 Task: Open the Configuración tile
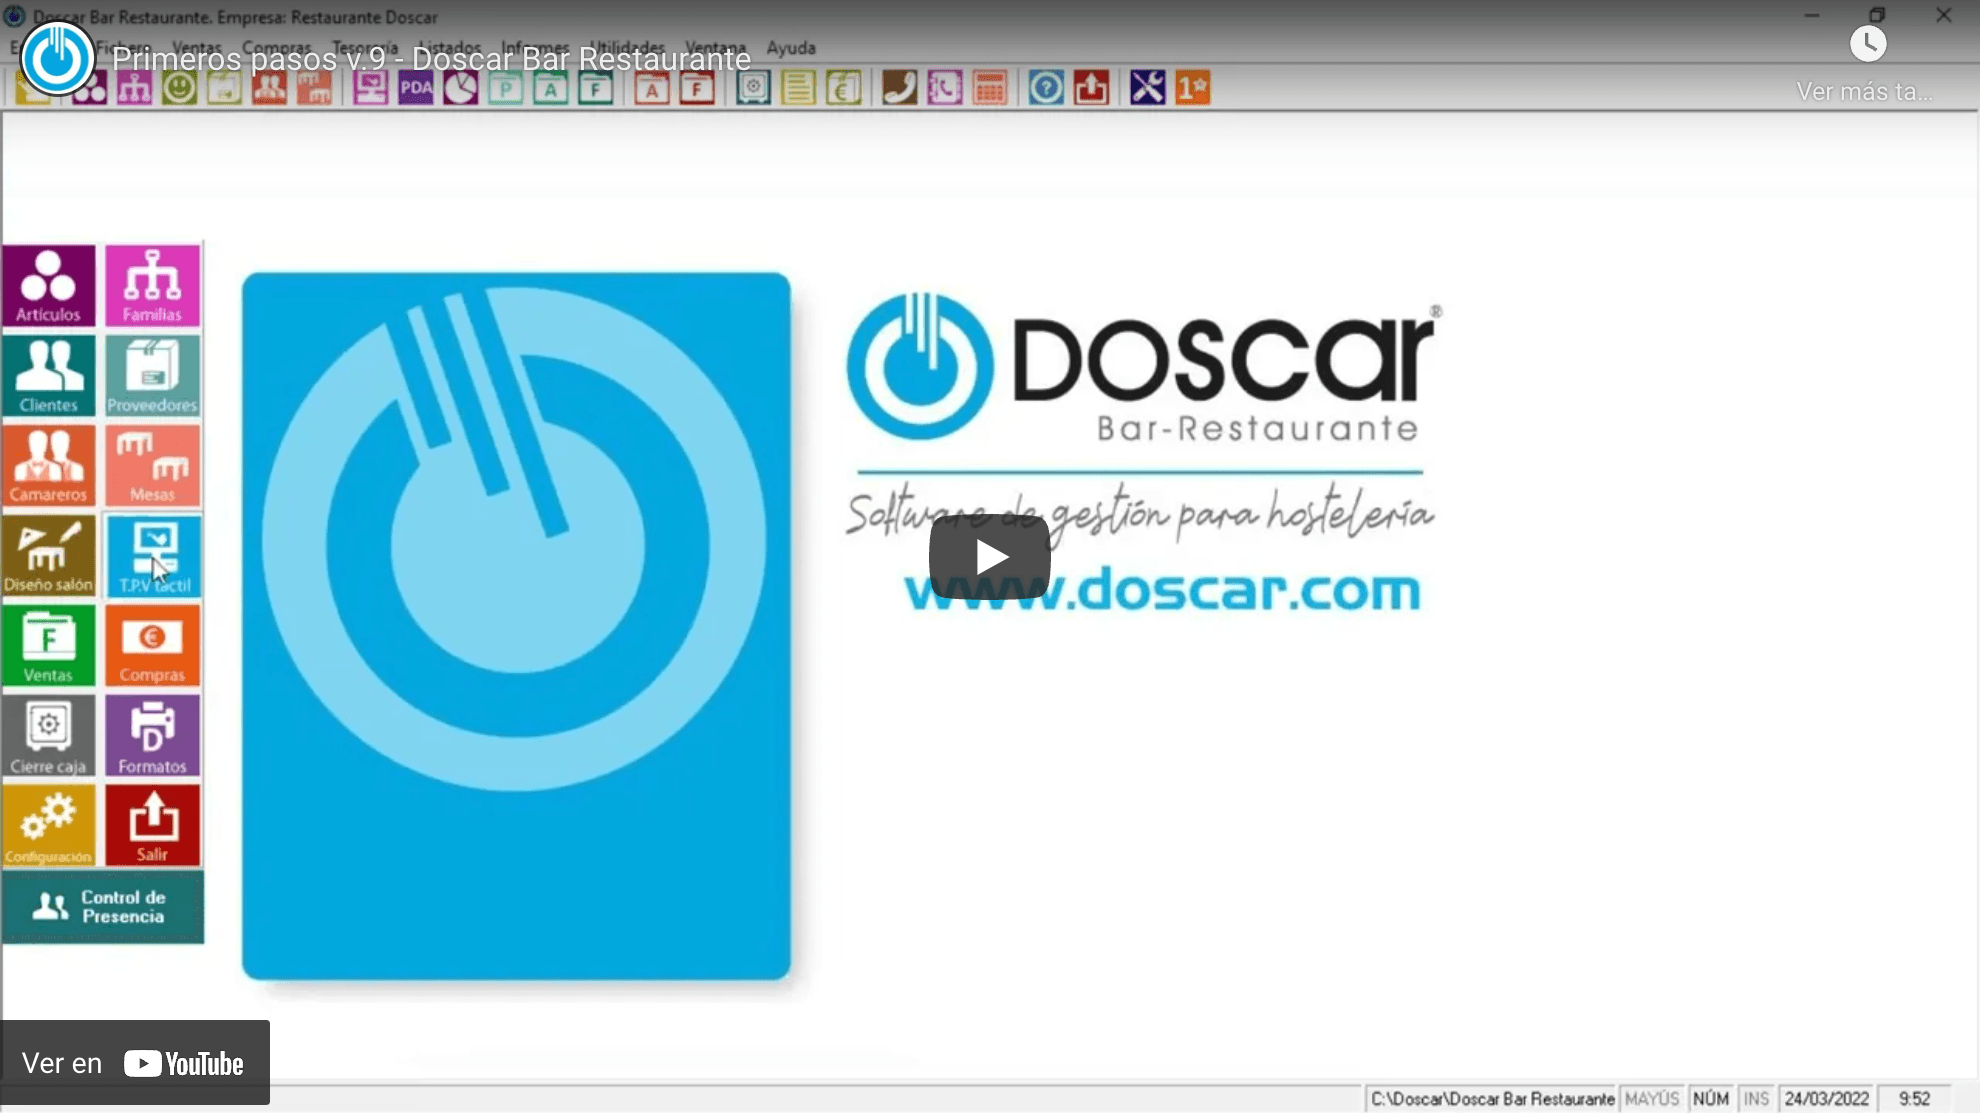pyautogui.click(x=48, y=826)
